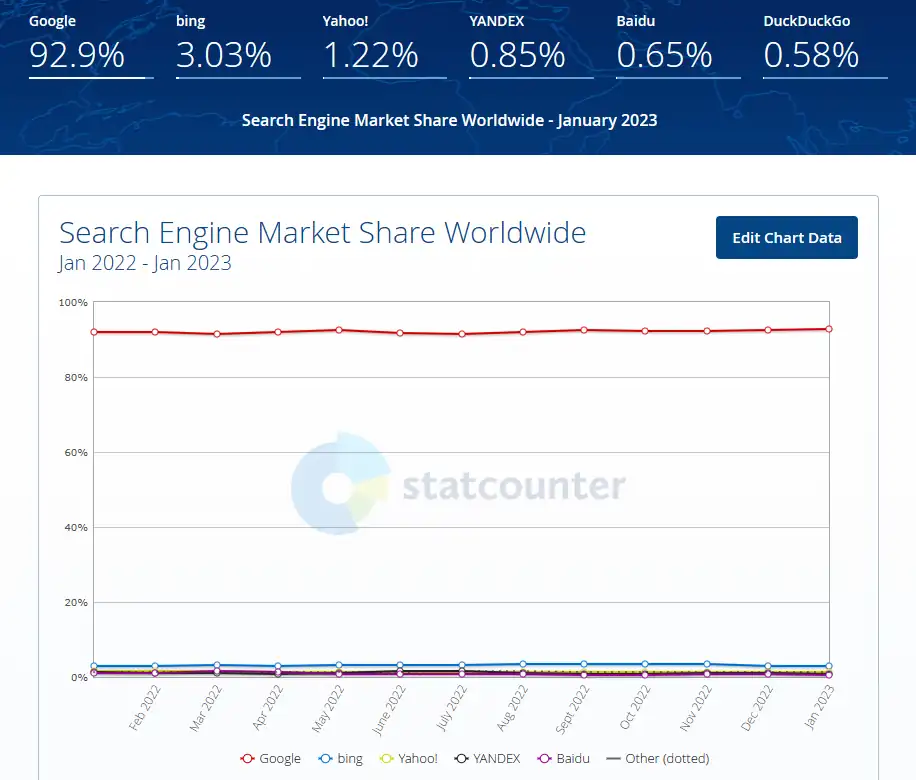
Task: Click Google's May 2022 data point
Action: coord(339,330)
